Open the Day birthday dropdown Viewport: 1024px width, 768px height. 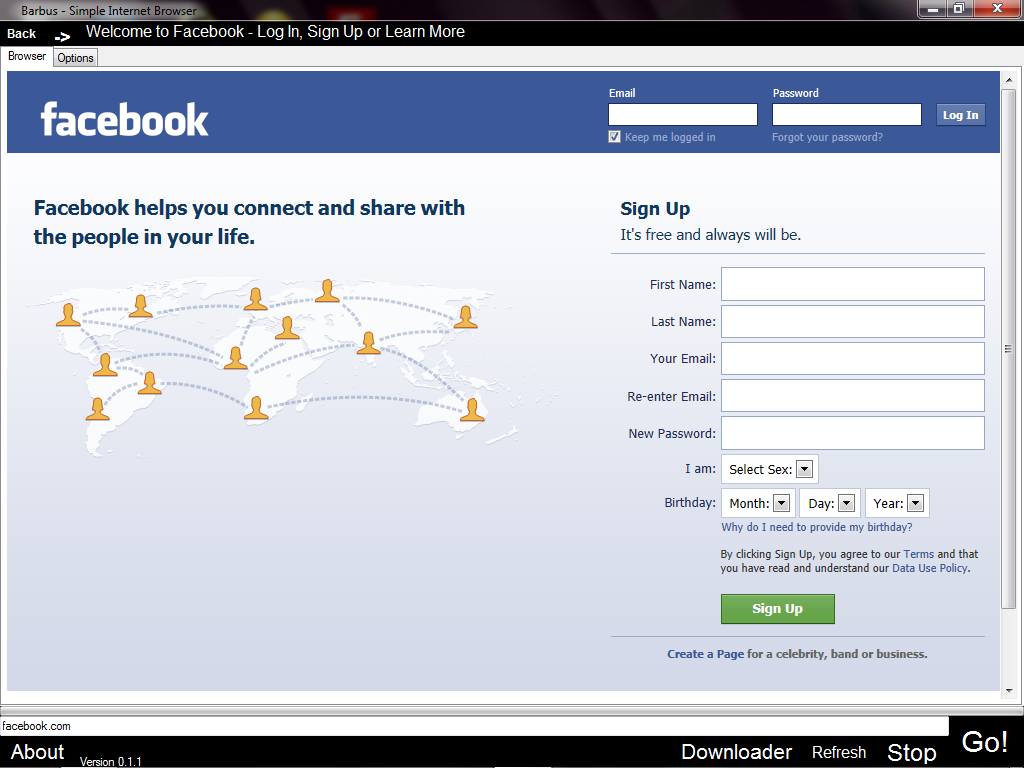(x=846, y=503)
